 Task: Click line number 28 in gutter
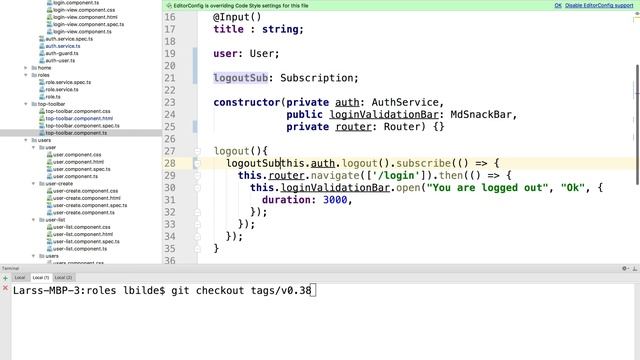170,163
